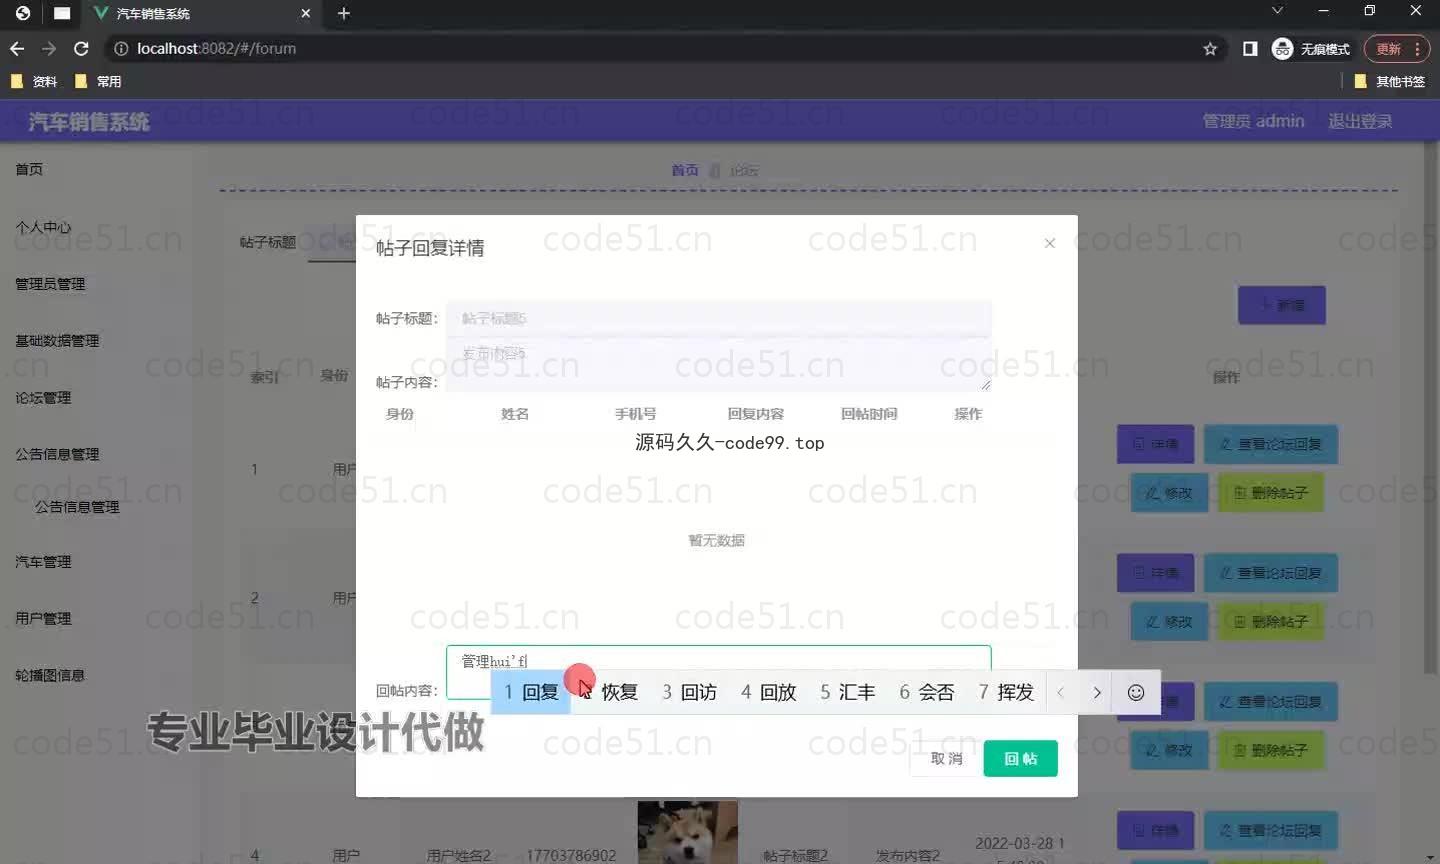Open the 资料 bookmarks folder
Image resolution: width=1440 pixels, height=864 pixels.
pos(34,81)
